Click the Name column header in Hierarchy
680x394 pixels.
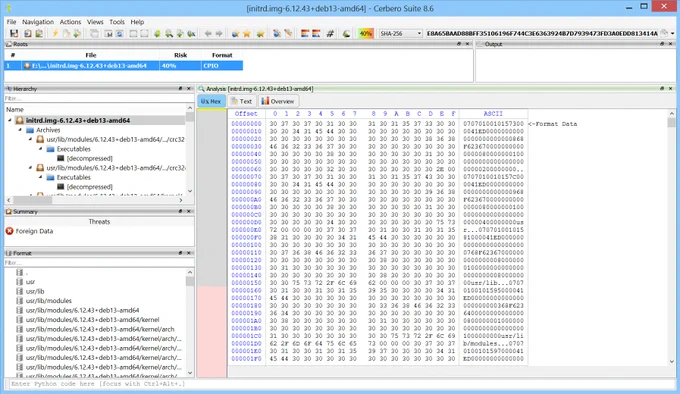(x=15, y=110)
